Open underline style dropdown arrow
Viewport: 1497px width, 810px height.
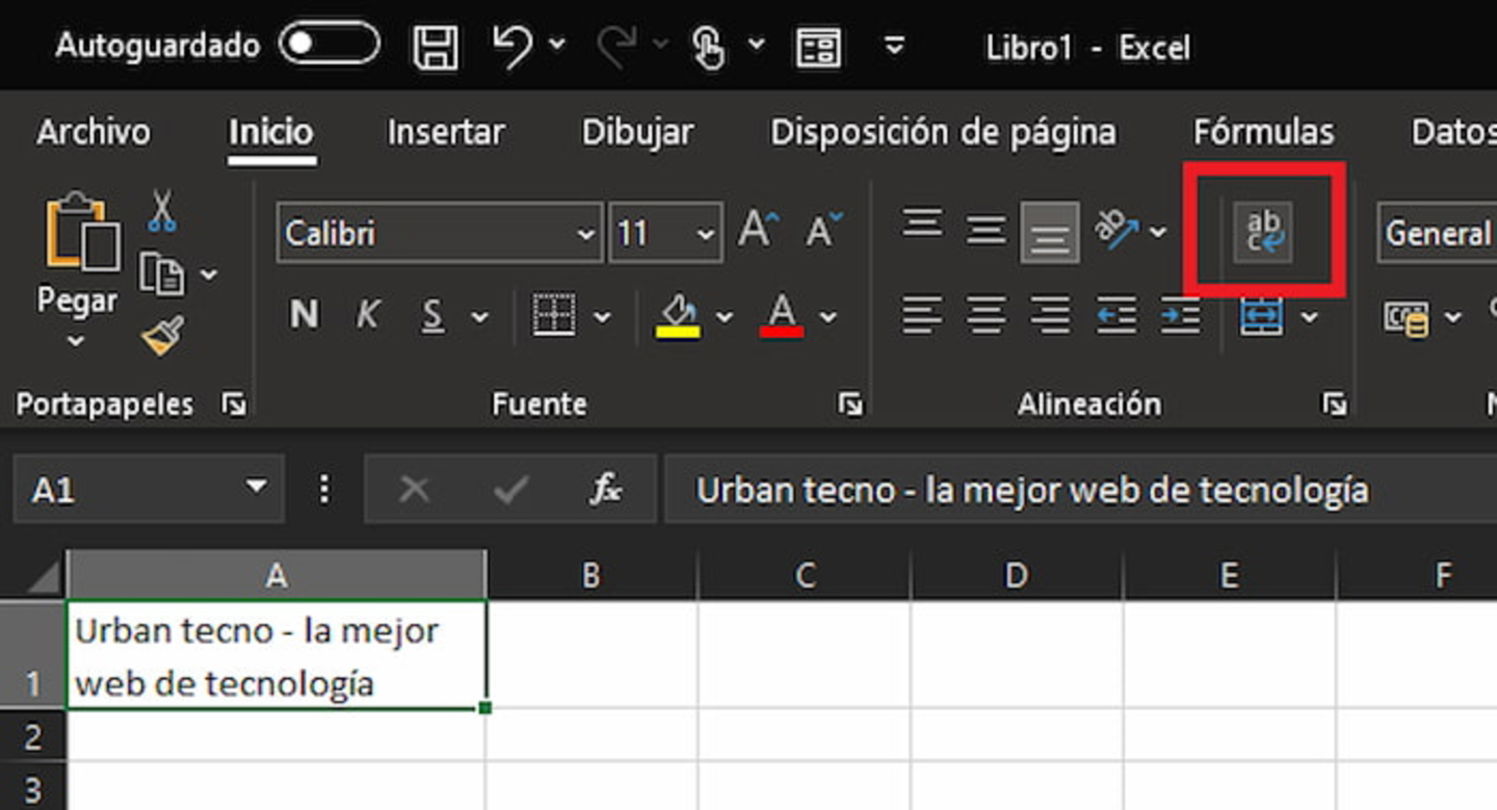point(480,317)
